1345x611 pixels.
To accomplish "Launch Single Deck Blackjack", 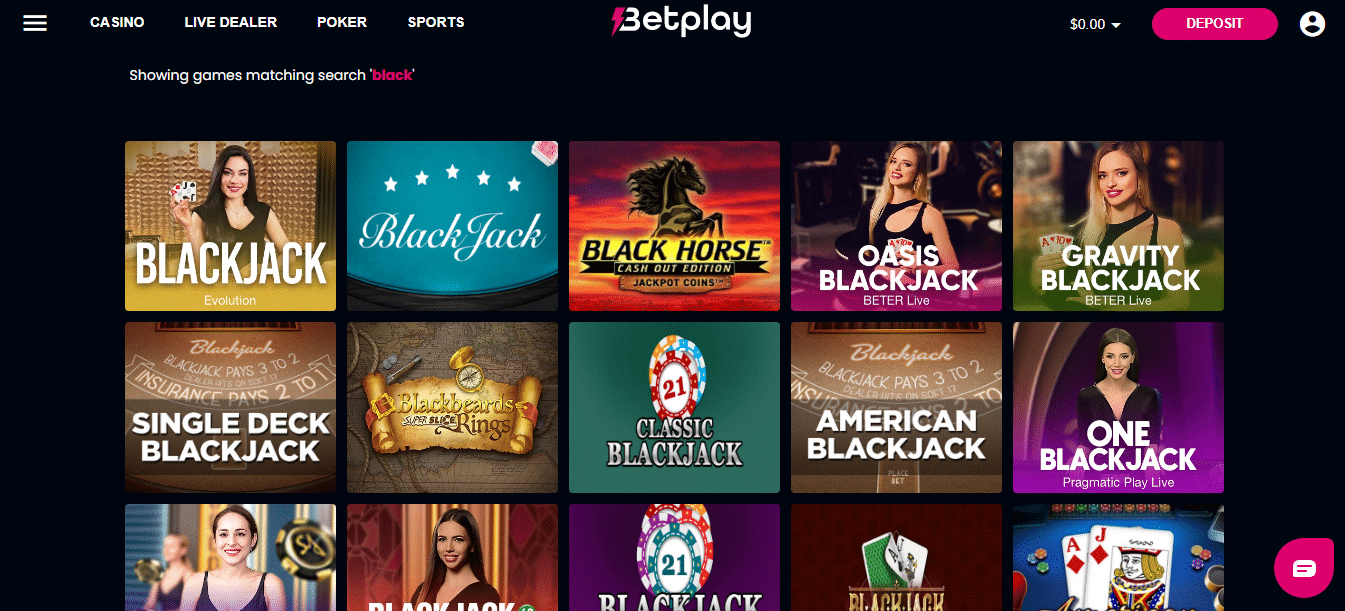I will click(230, 408).
